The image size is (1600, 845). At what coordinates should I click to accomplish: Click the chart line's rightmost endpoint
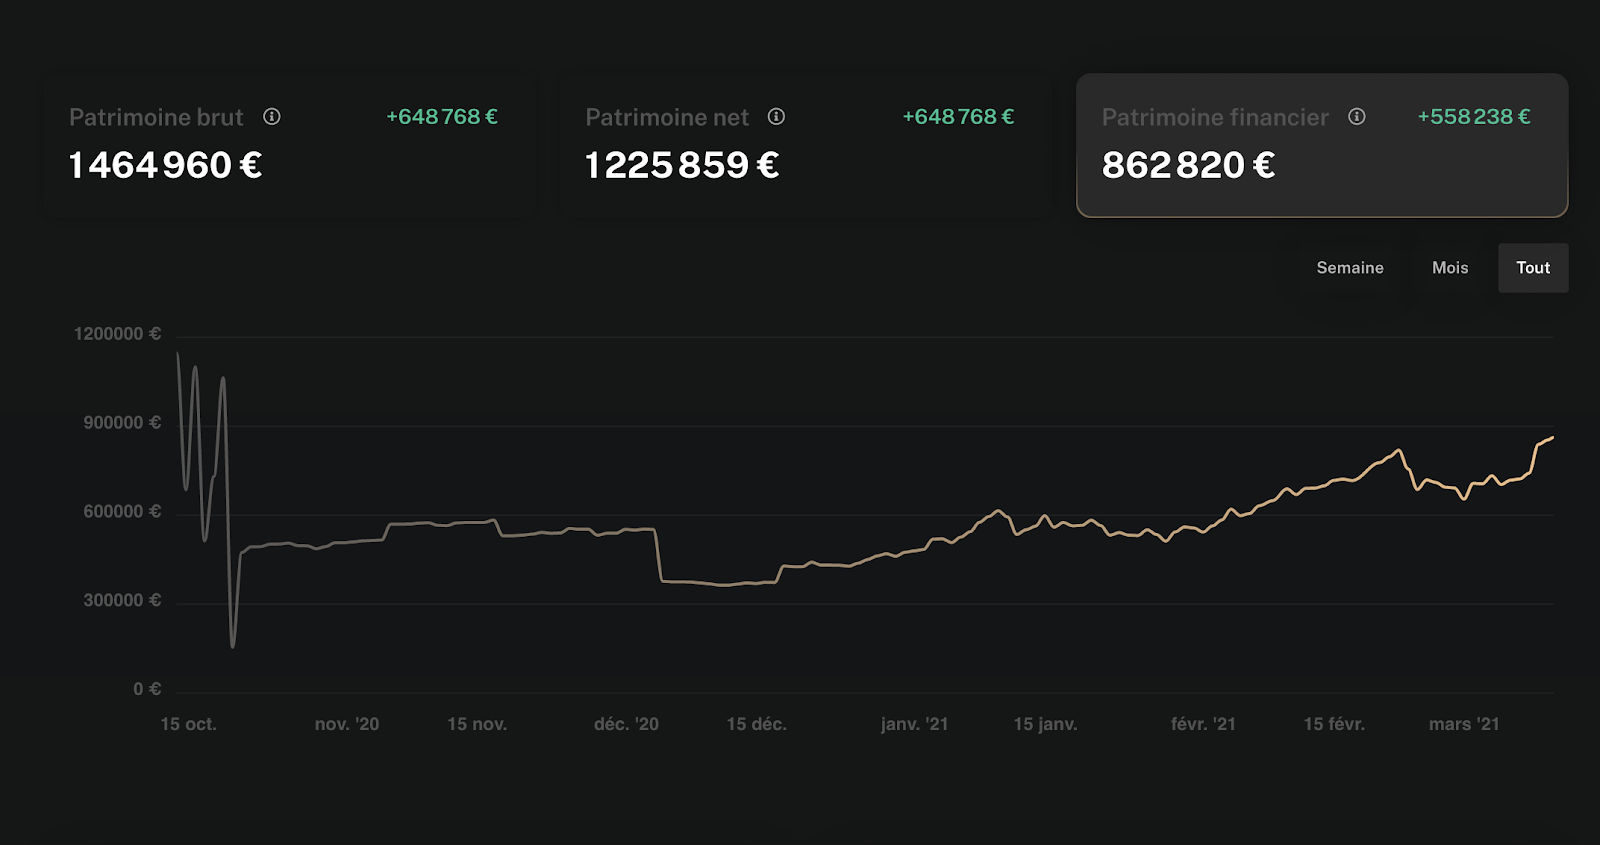(x=1552, y=437)
